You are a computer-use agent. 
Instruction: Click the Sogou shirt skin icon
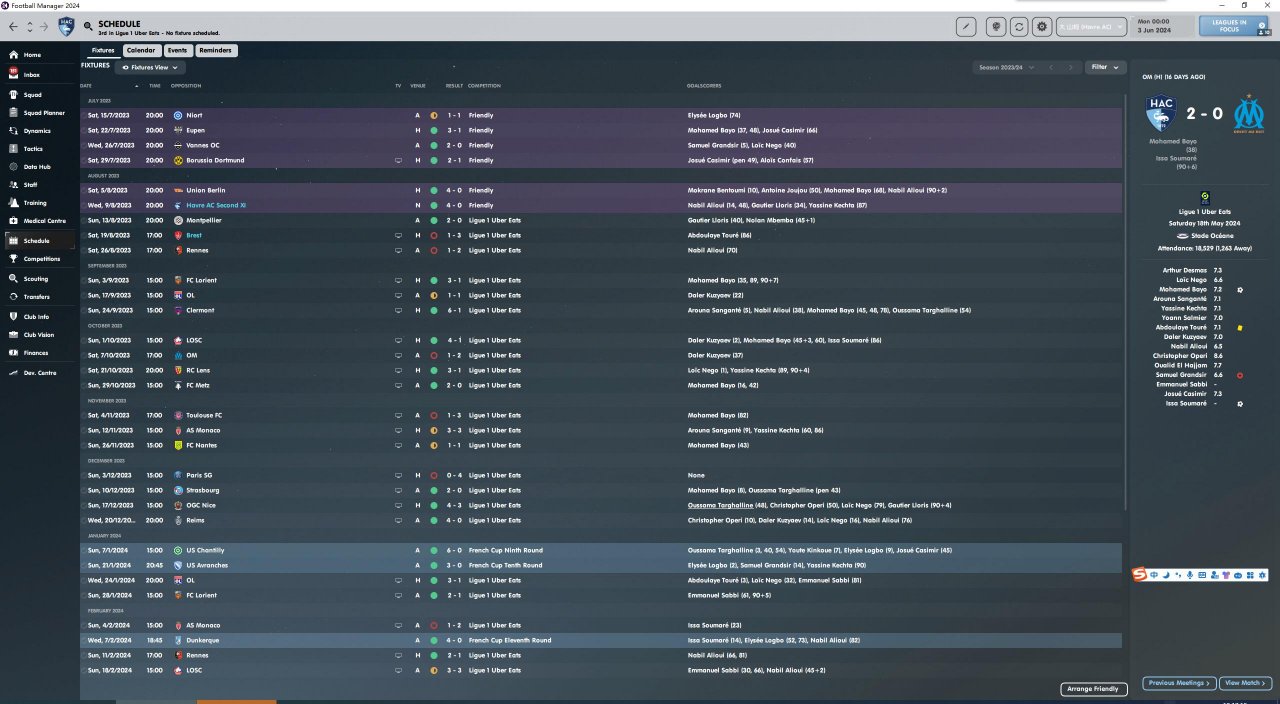click(x=1226, y=575)
